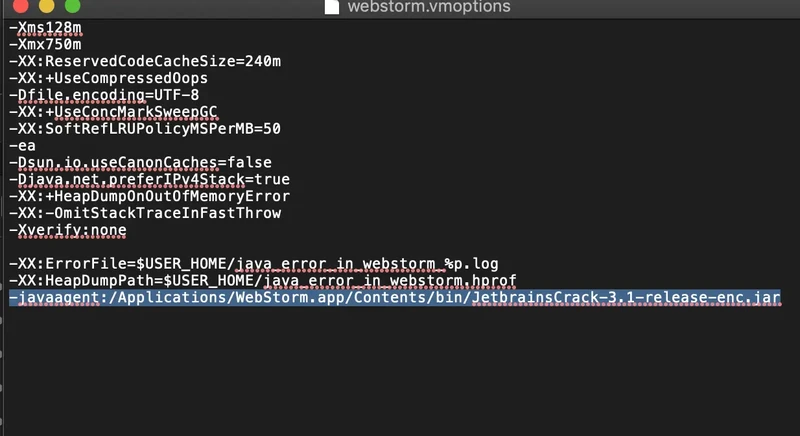800x436 pixels.
Task: Click the SoftRefLRUPolicyMSPerMB=50 line
Action: tap(144, 129)
